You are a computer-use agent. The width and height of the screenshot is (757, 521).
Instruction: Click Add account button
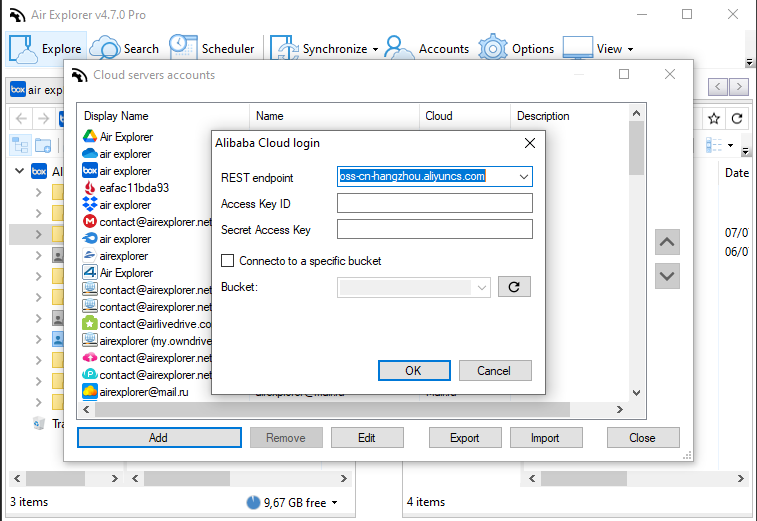pos(159,437)
